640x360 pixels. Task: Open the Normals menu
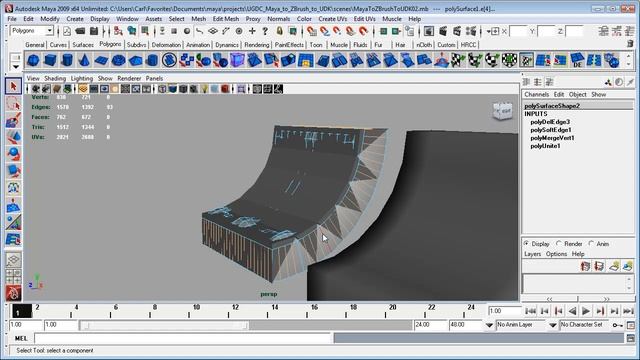point(278,19)
